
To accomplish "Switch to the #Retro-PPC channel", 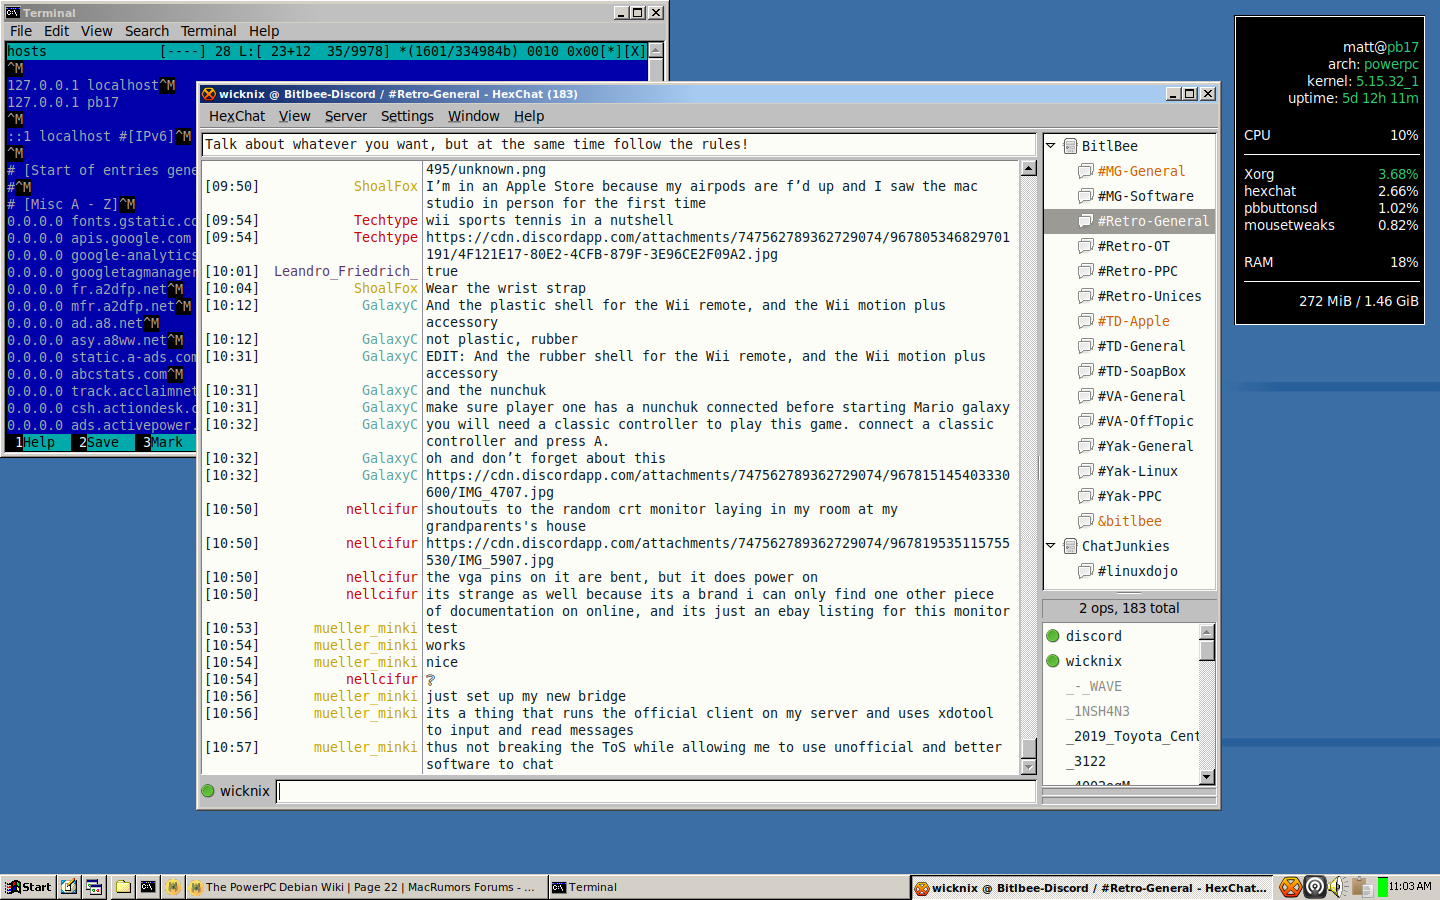I will [x=1137, y=271].
